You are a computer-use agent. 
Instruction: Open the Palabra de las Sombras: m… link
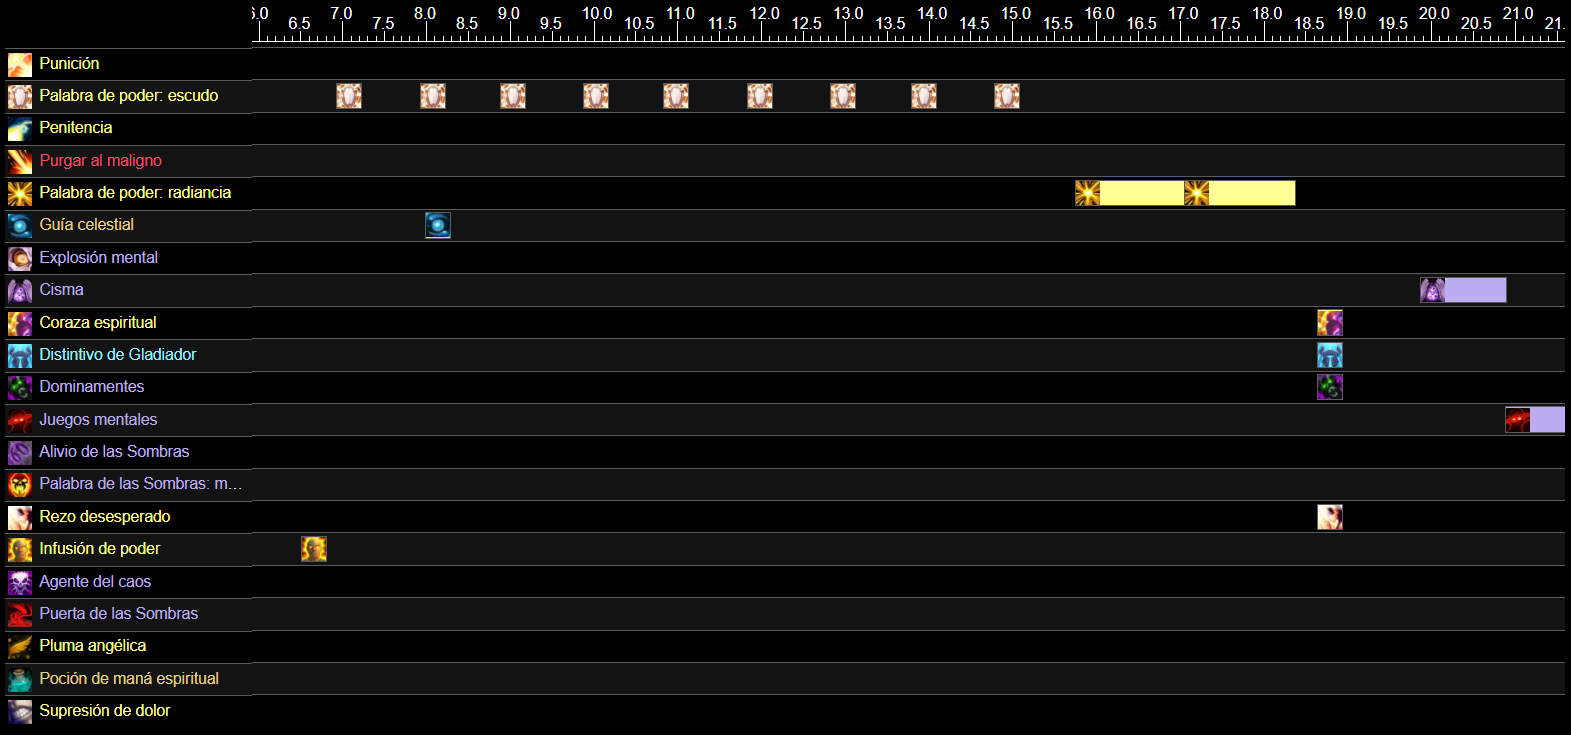140,483
